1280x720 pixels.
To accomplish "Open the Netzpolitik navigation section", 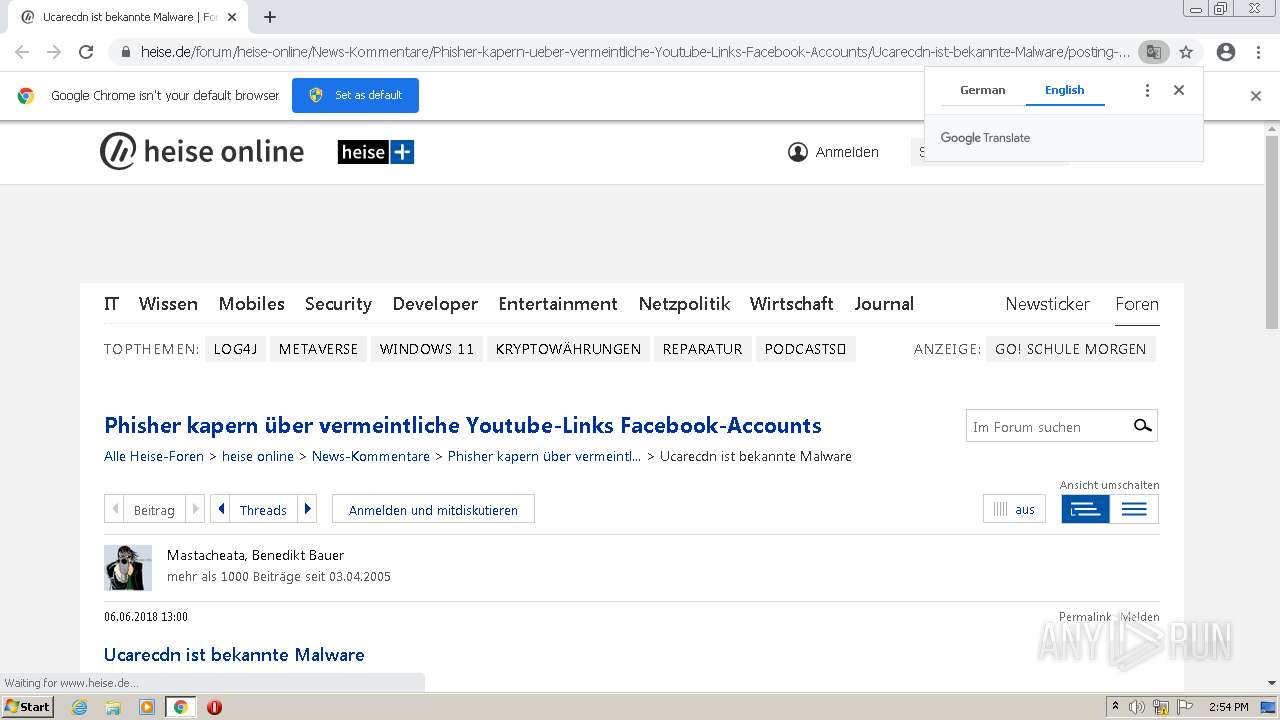I will click(x=684, y=304).
